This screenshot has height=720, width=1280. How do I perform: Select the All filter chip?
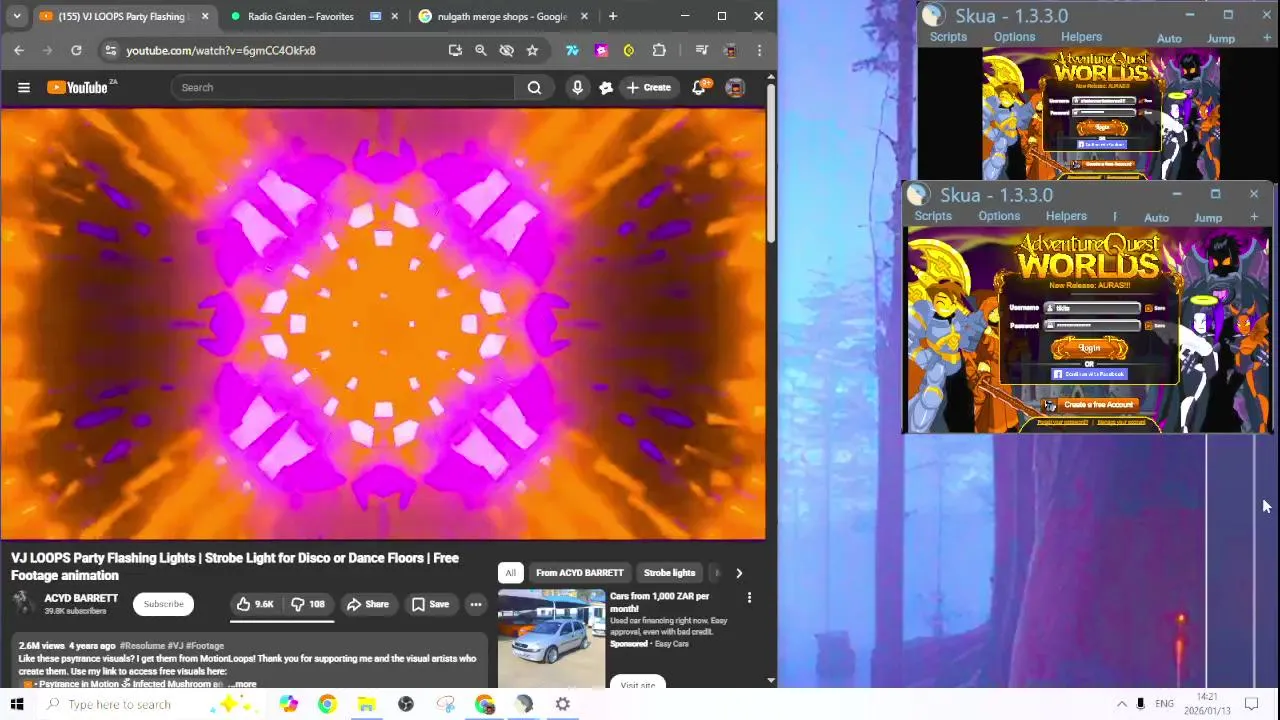click(510, 573)
